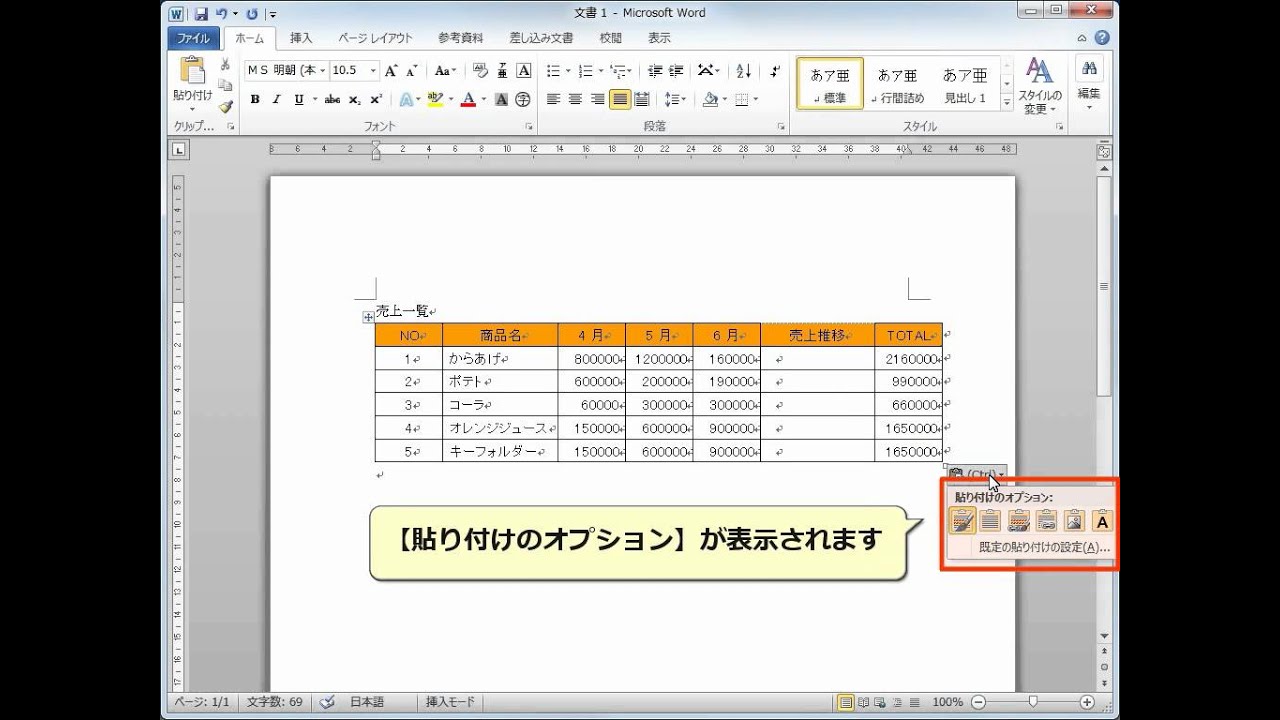Image resolution: width=1280 pixels, height=720 pixels.
Task: Click the Shrink Font icon
Action: coord(411,71)
